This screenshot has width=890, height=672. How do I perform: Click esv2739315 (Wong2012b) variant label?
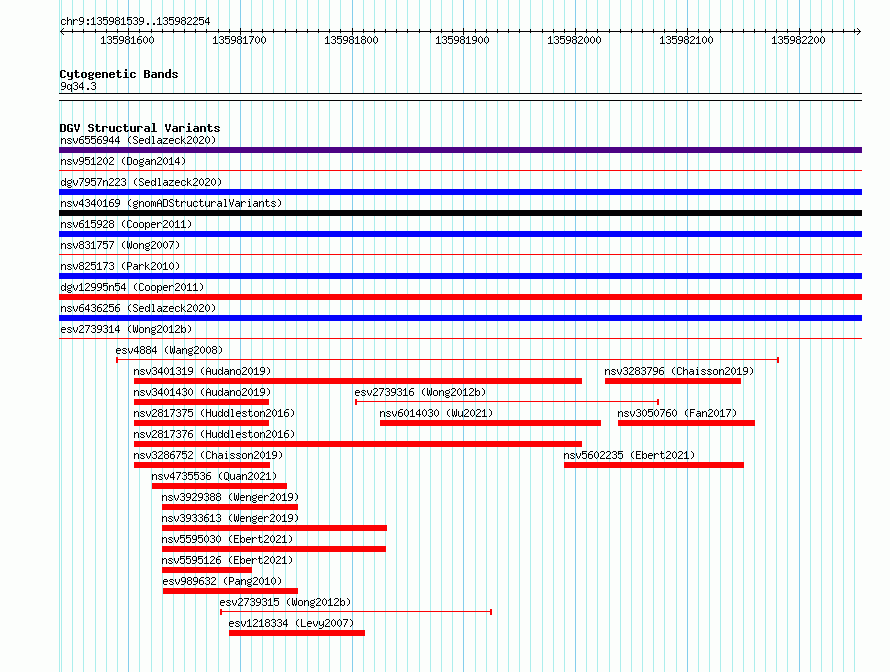pos(285,602)
